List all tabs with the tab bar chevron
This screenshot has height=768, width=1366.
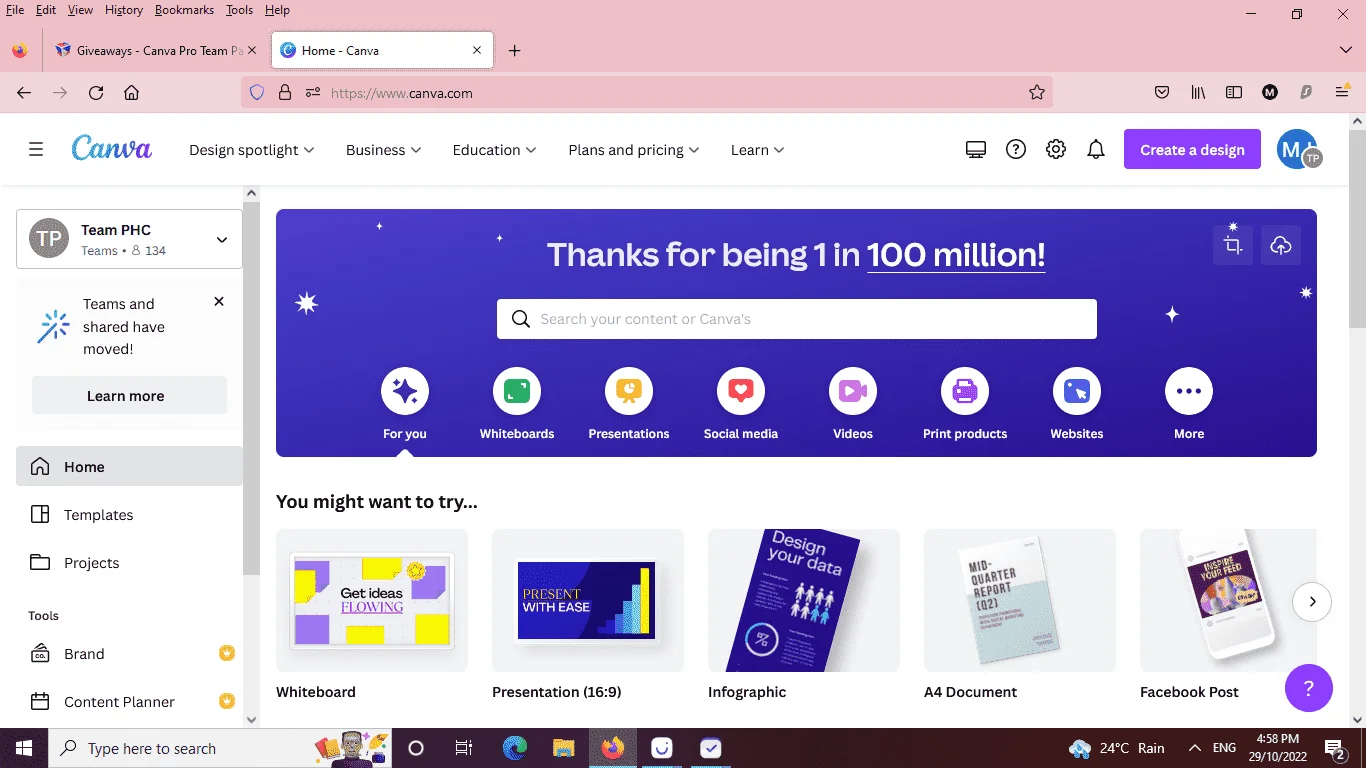point(1346,50)
